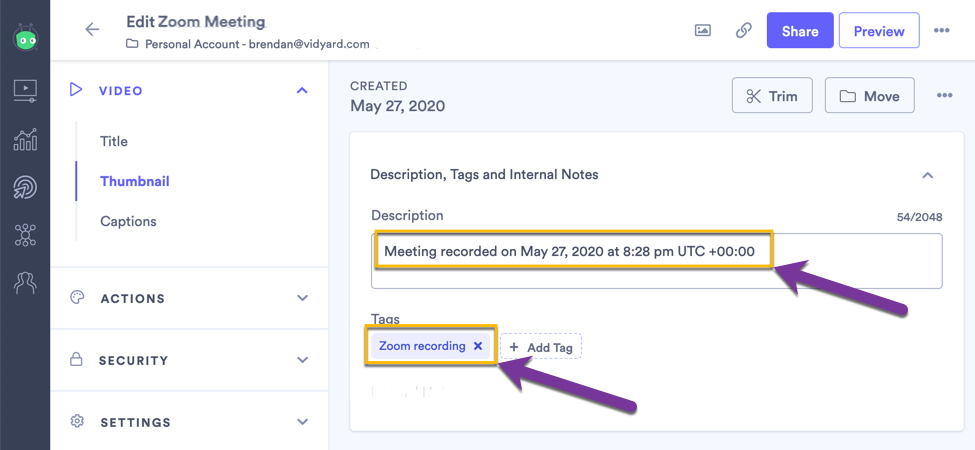Click the Trim button
This screenshot has width=975, height=450.
(x=772, y=95)
